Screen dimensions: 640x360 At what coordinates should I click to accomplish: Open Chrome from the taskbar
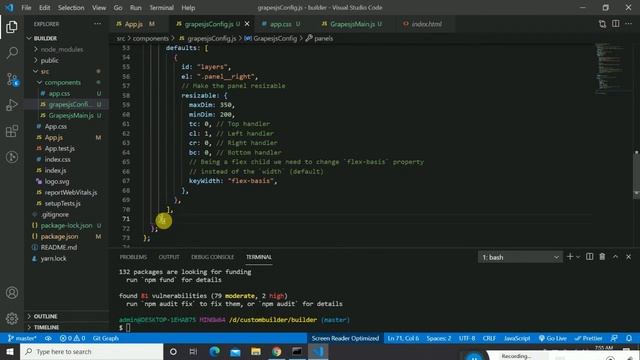point(276,351)
